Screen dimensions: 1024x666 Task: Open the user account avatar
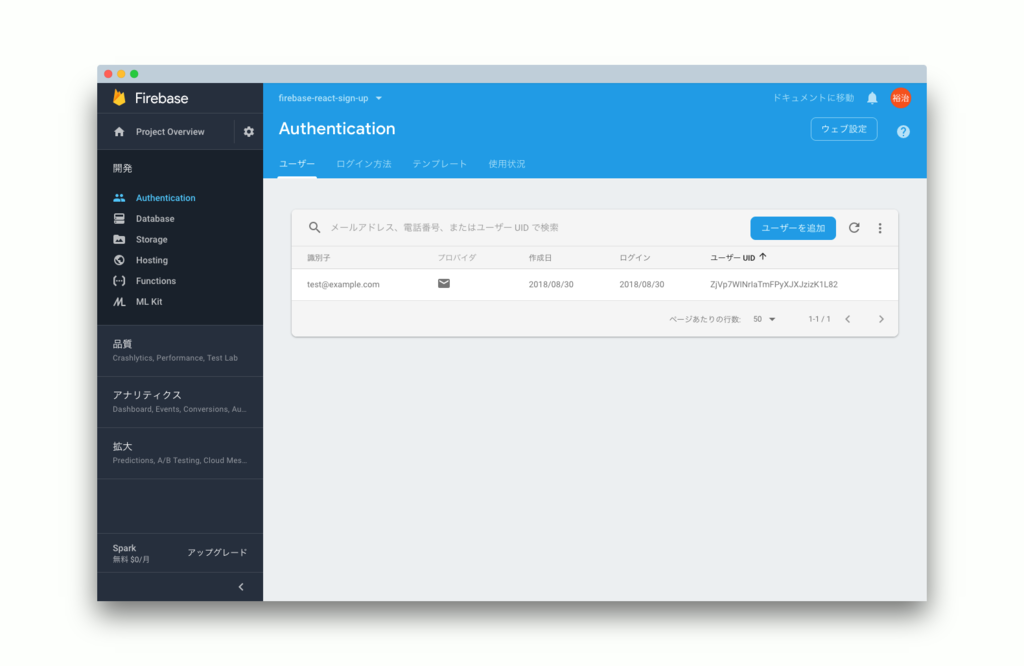point(901,98)
